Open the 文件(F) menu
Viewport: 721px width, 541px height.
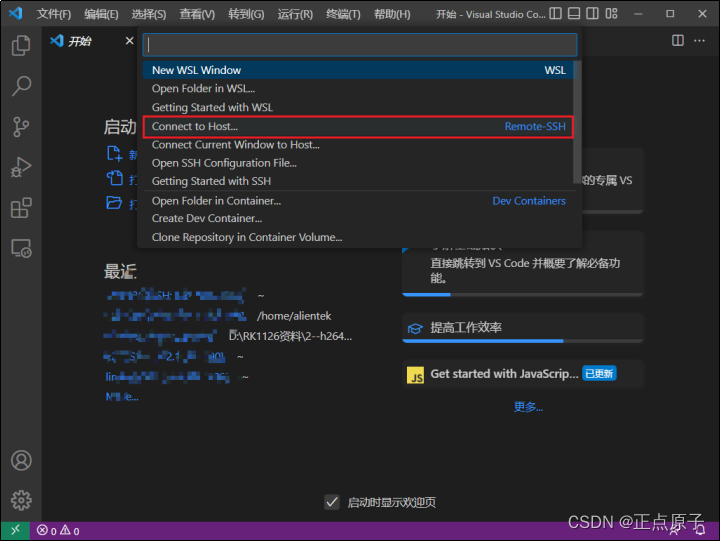click(x=54, y=14)
